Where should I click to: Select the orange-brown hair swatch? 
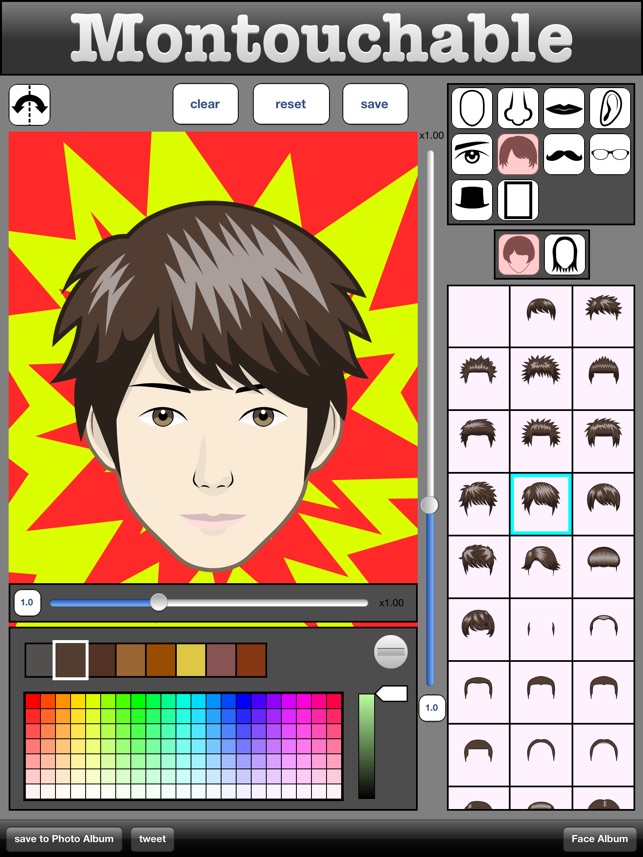click(x=161, y=660)
